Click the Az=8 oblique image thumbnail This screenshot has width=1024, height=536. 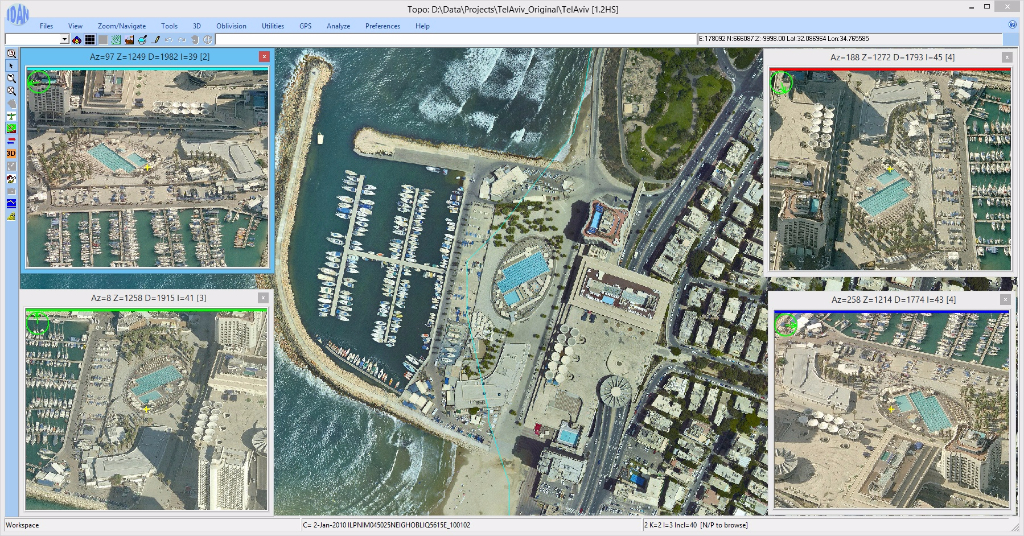coord(146,410)
